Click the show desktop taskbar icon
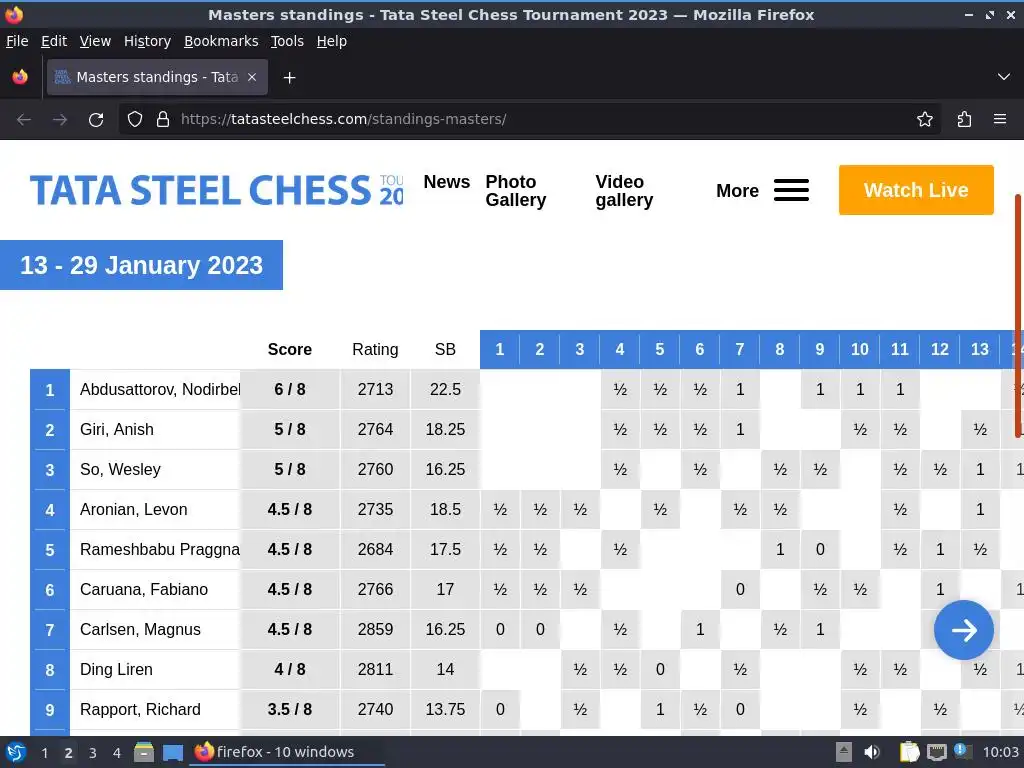 pos(173,752)
